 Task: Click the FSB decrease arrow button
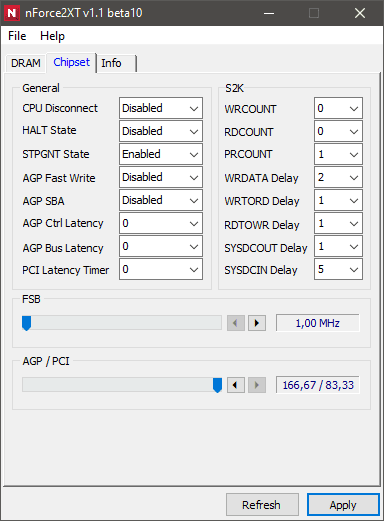pos(236,323)
